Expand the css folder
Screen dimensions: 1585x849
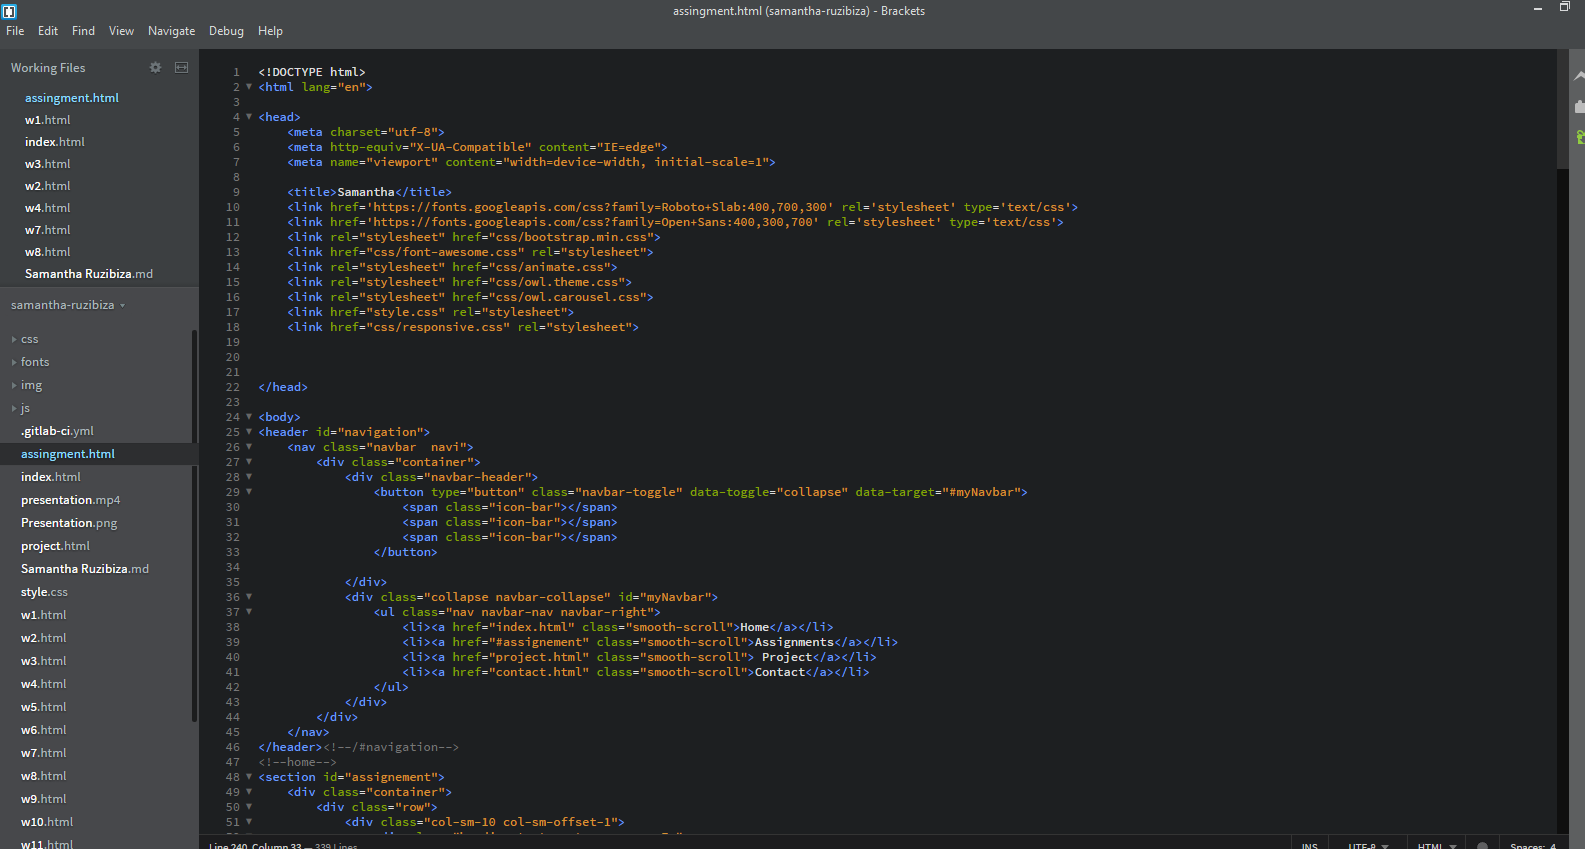click(x=29, y=339)
